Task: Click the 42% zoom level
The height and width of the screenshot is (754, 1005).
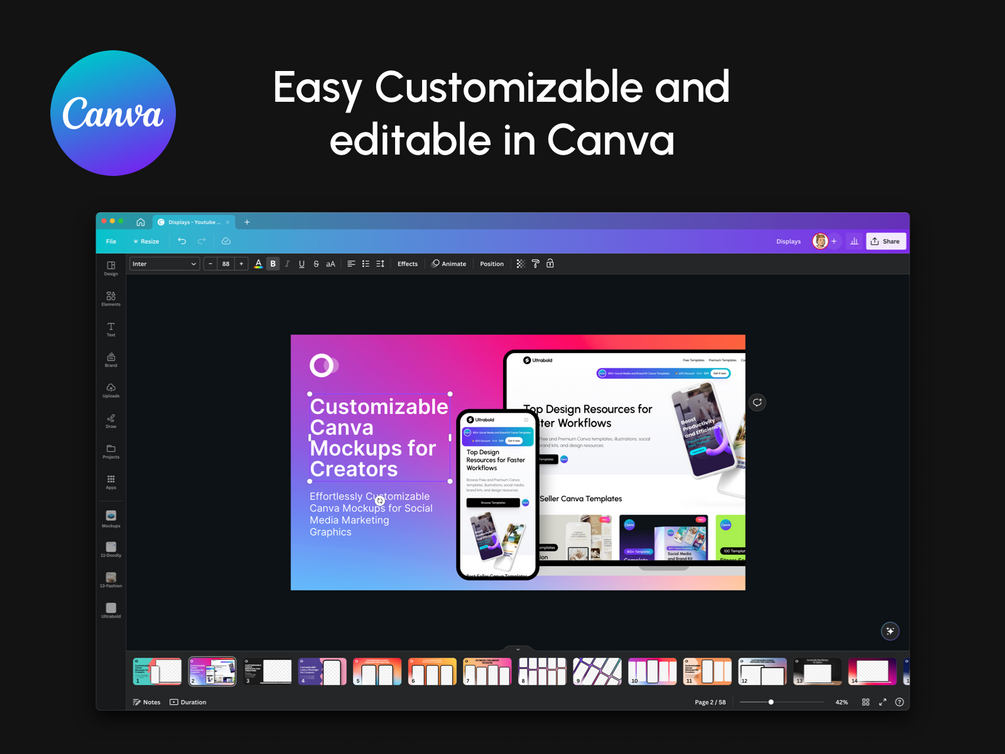Action: (842, 702)
